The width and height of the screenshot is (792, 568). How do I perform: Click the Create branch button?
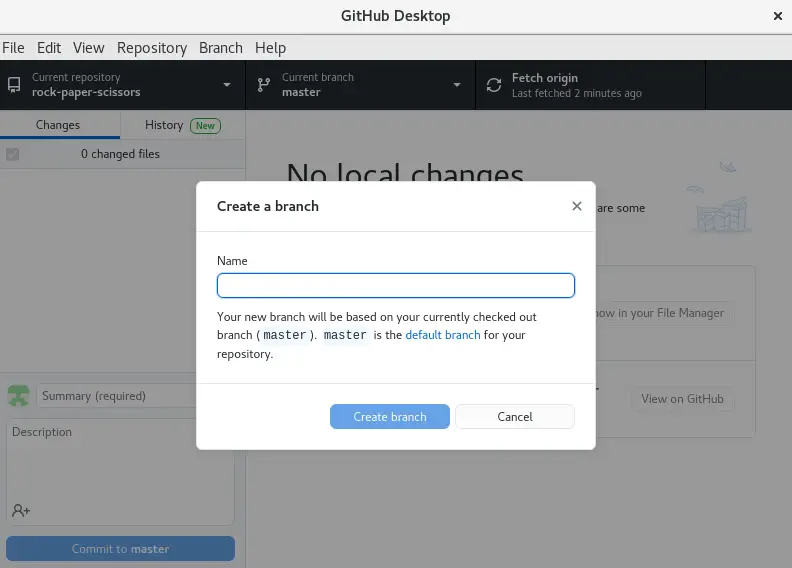(x=389, y=417)
